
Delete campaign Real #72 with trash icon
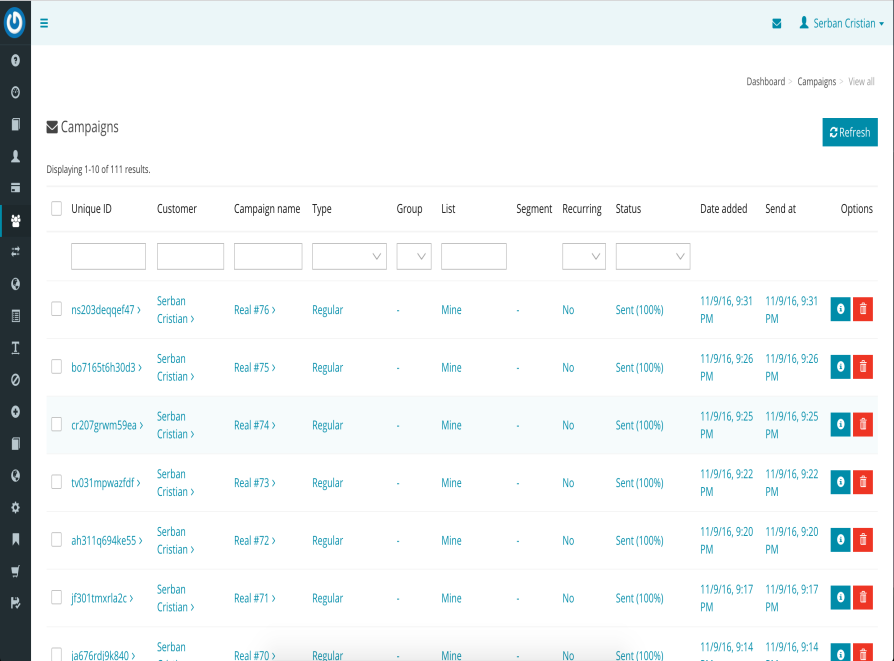coord(863,541)
